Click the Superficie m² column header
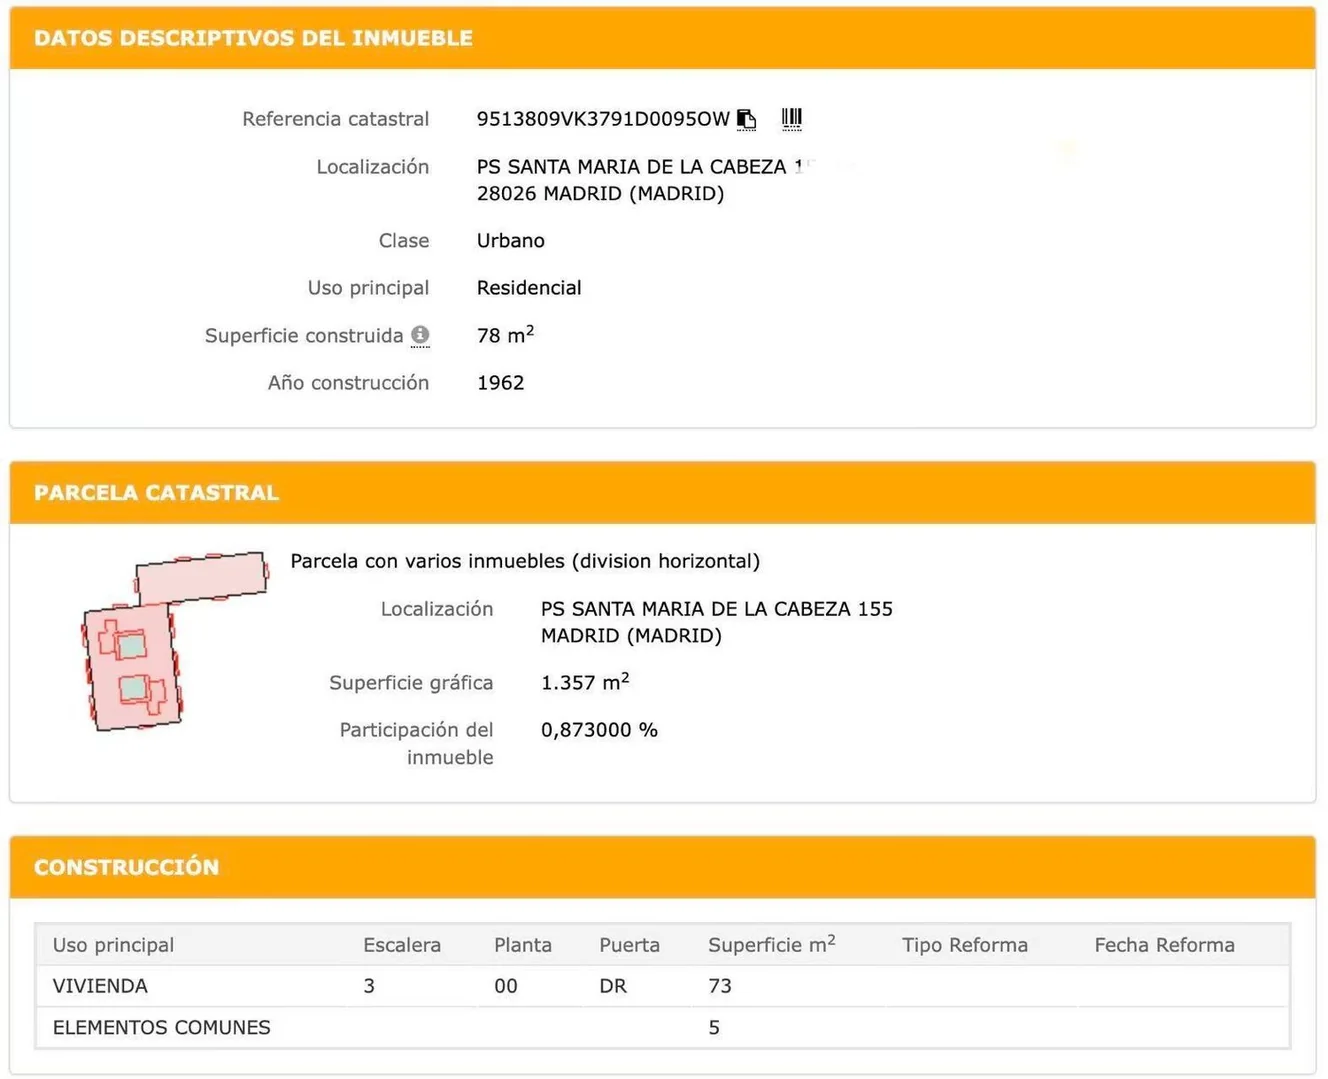Screen dimensions: 1328x1079 (771, 944)
